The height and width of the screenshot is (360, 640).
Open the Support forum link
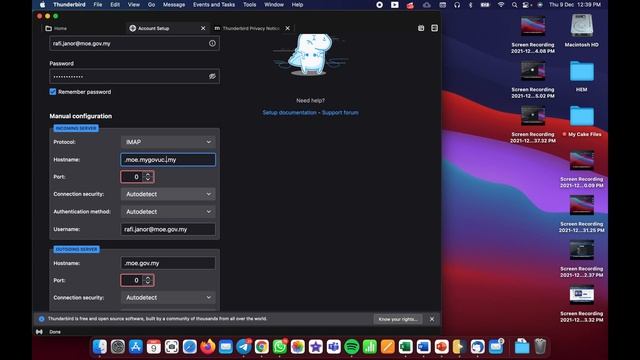point(340,113)
